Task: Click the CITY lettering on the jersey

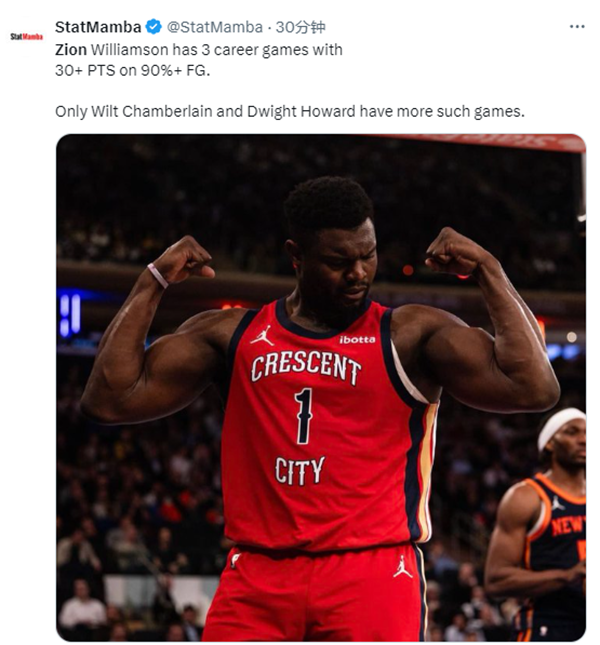Action: pos(300,471)
